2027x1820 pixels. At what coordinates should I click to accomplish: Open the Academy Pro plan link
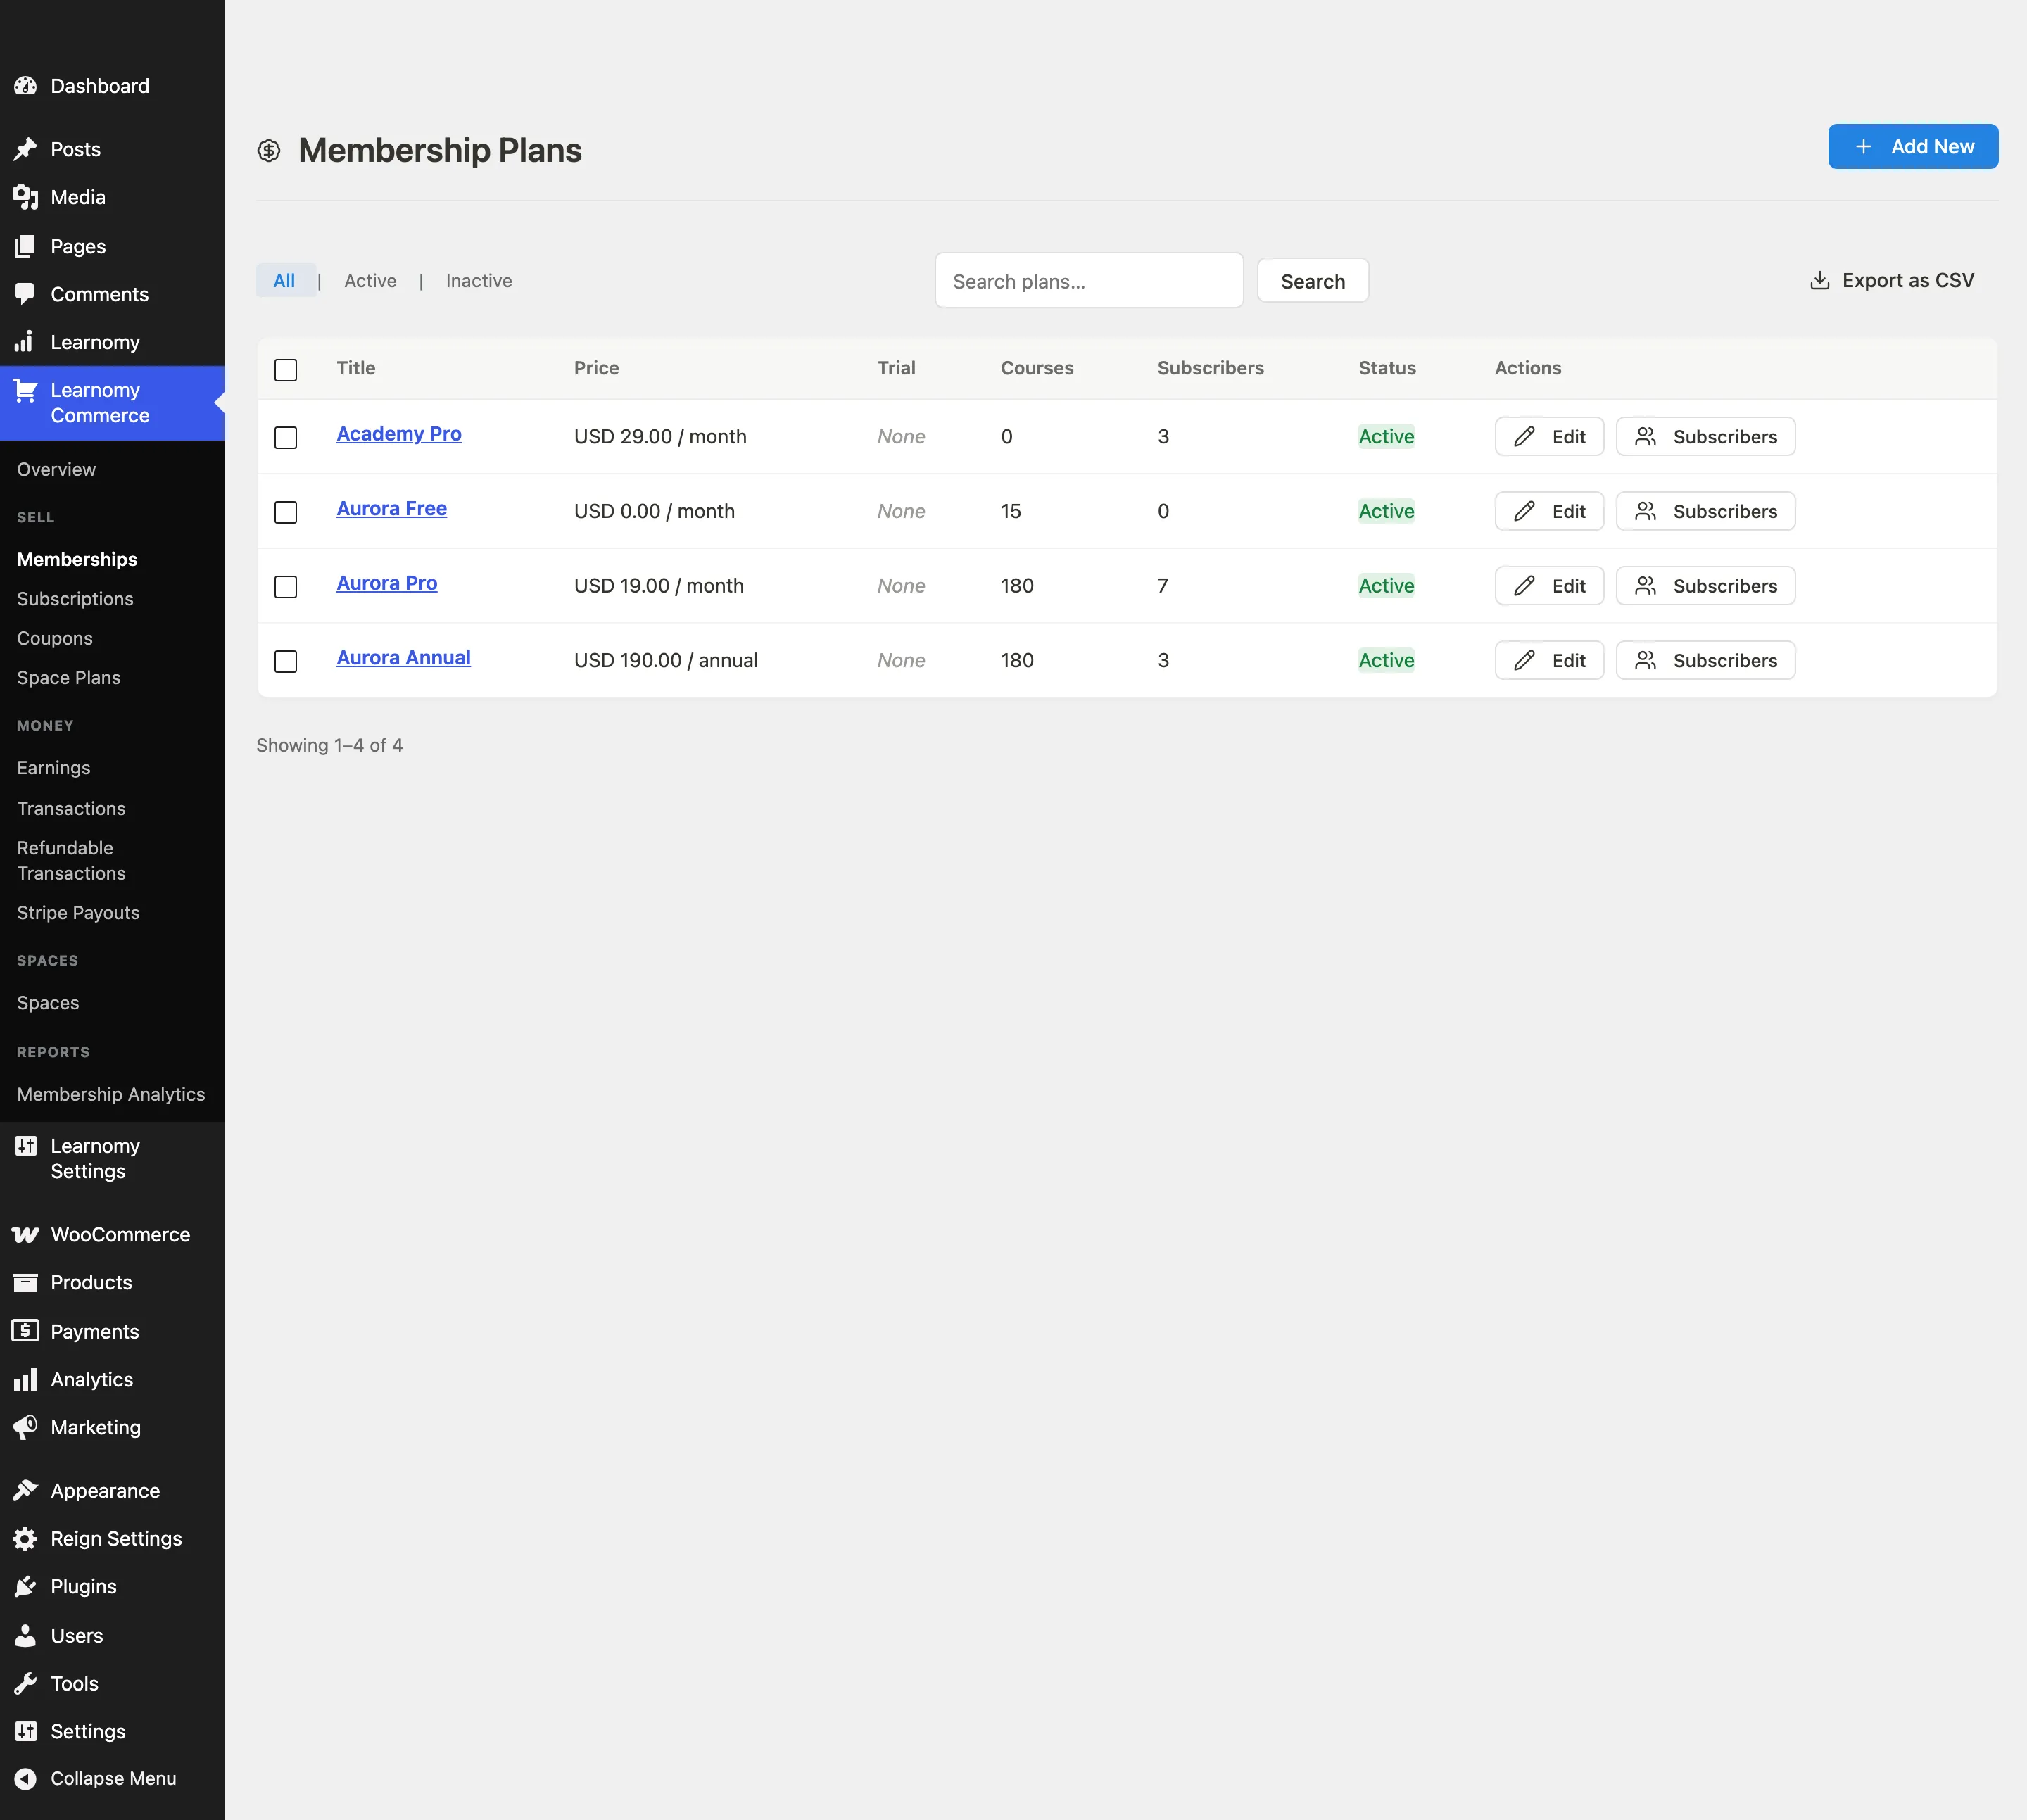pyautogui.click(x=399, y=434)
